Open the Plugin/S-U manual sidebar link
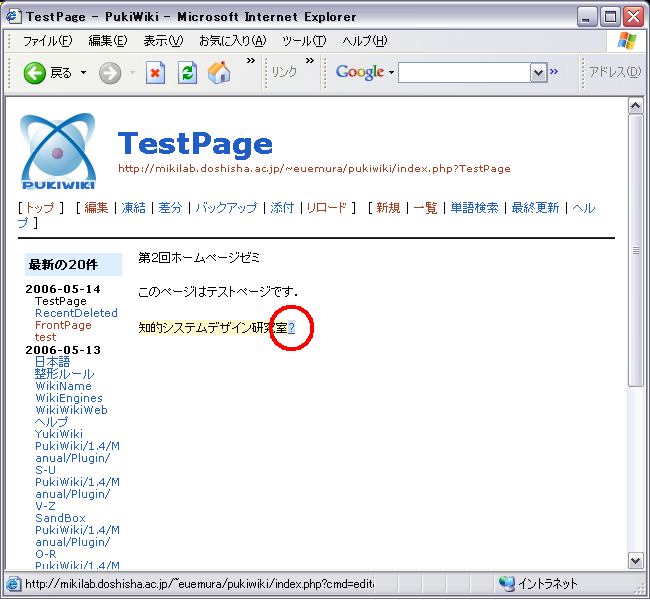The image size is (650, 600). point(77,458)
